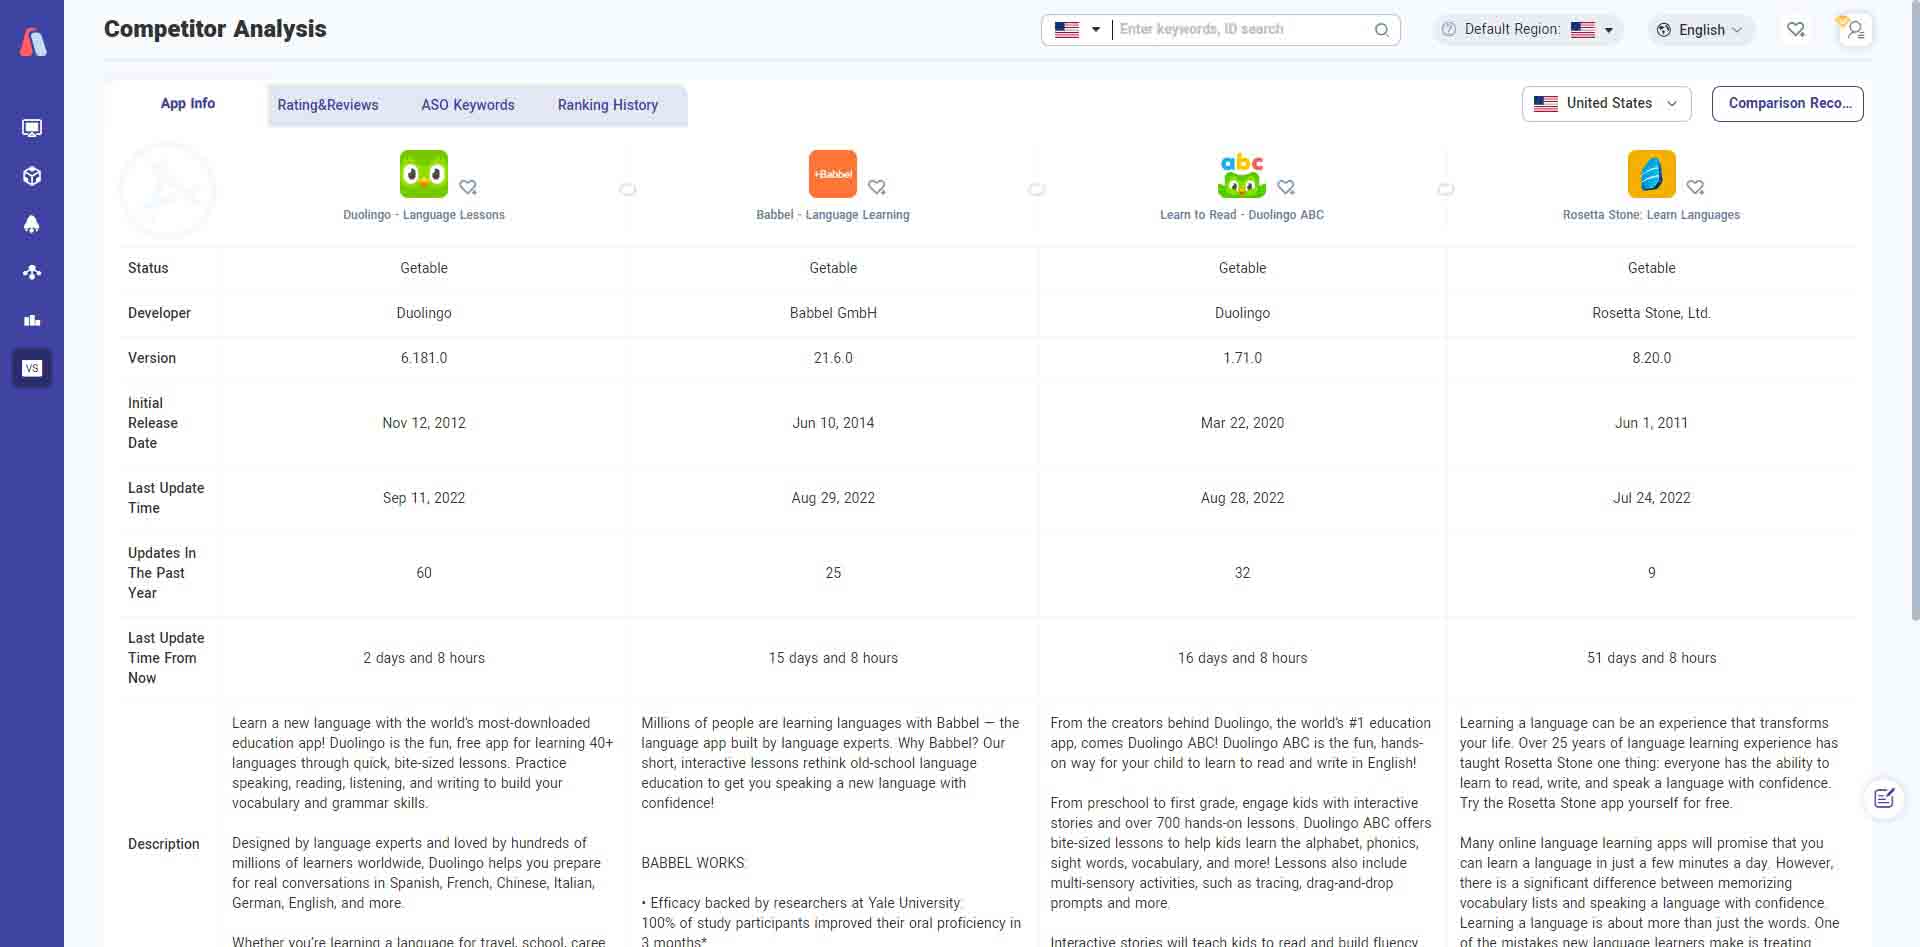Open Learn to Read - Duolingo ABC link
This screenshot has height=947, width=1920.
point(1242,215)
